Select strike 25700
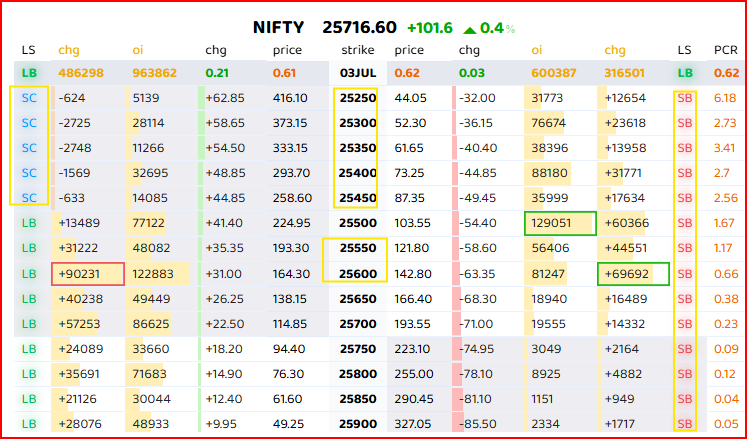 point(358,324)
